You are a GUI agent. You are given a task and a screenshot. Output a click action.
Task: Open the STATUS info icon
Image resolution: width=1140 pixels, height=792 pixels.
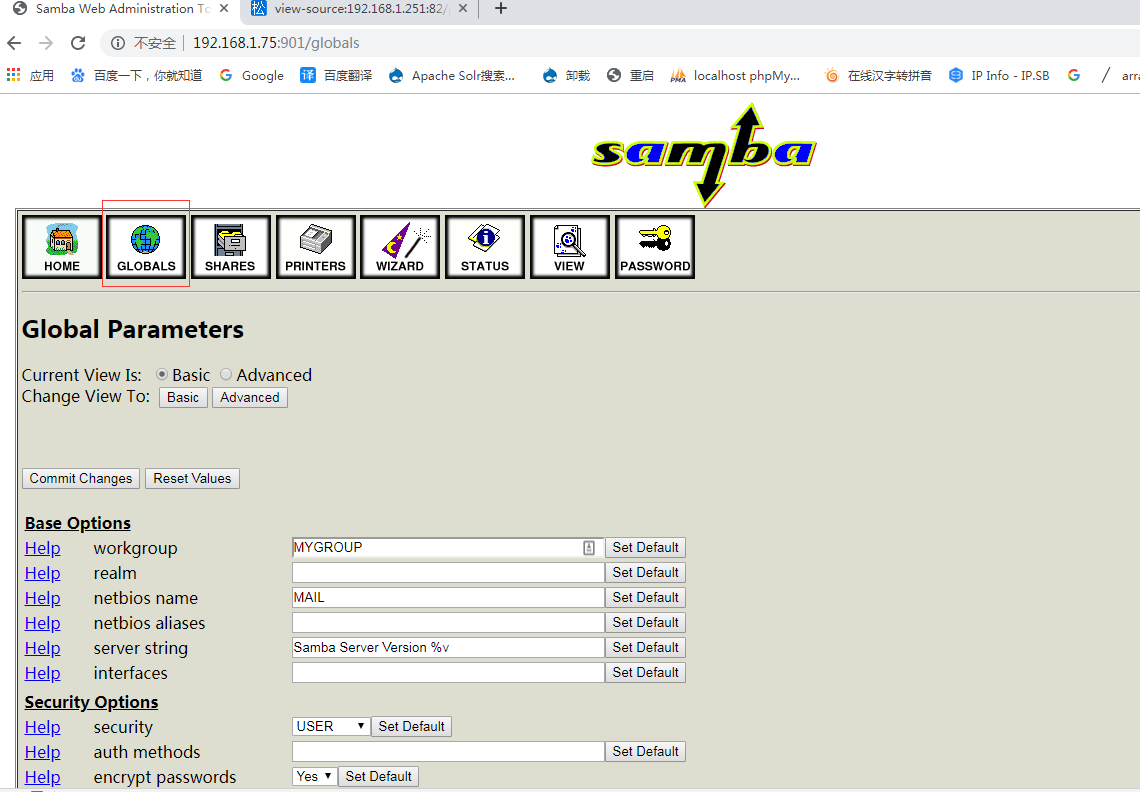click(485, 247)
